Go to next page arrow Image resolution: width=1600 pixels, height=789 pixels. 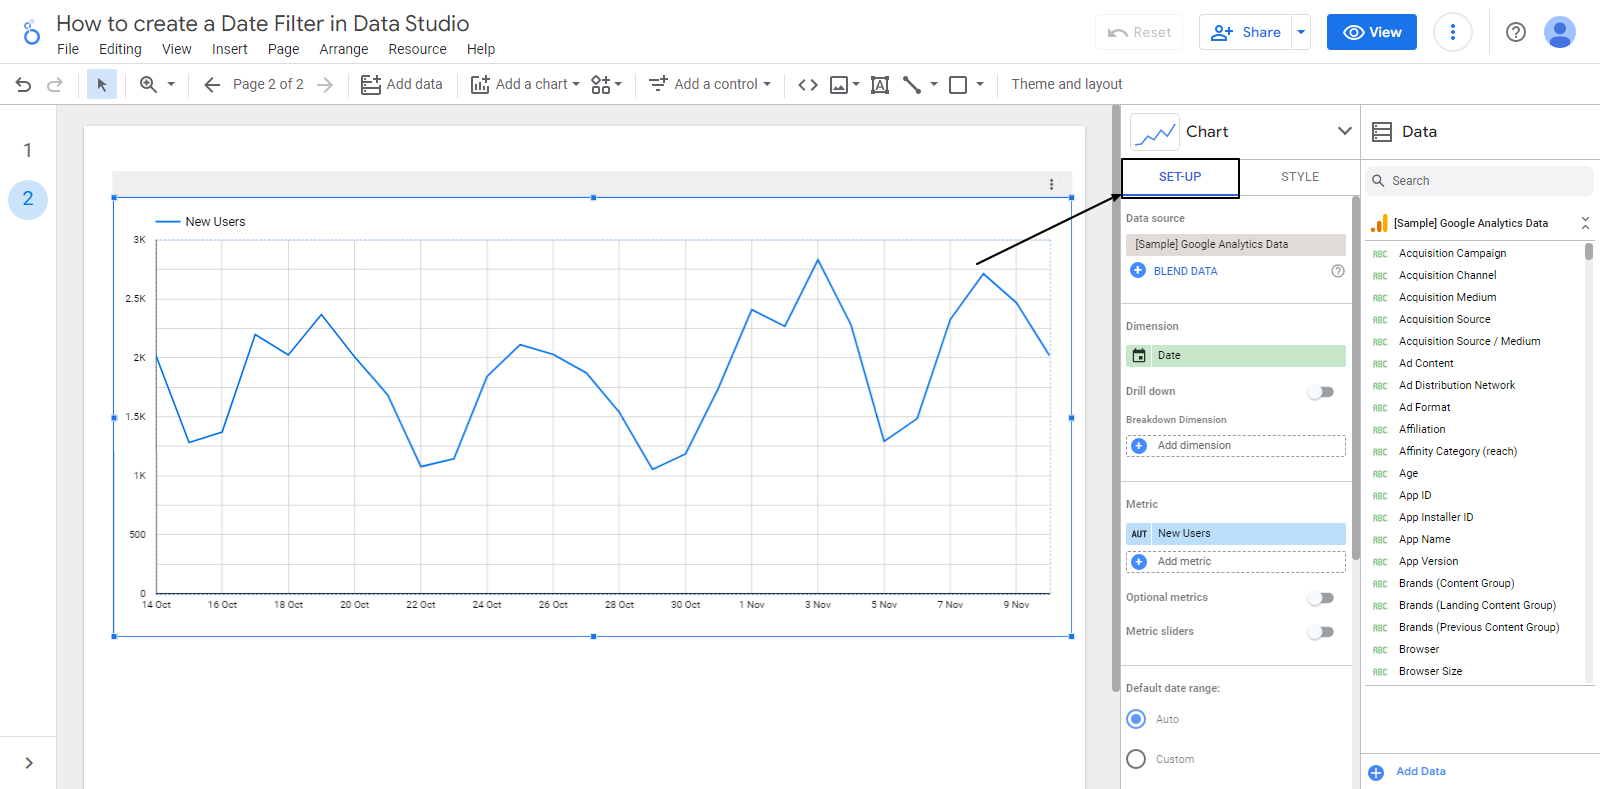coord(324,85)
